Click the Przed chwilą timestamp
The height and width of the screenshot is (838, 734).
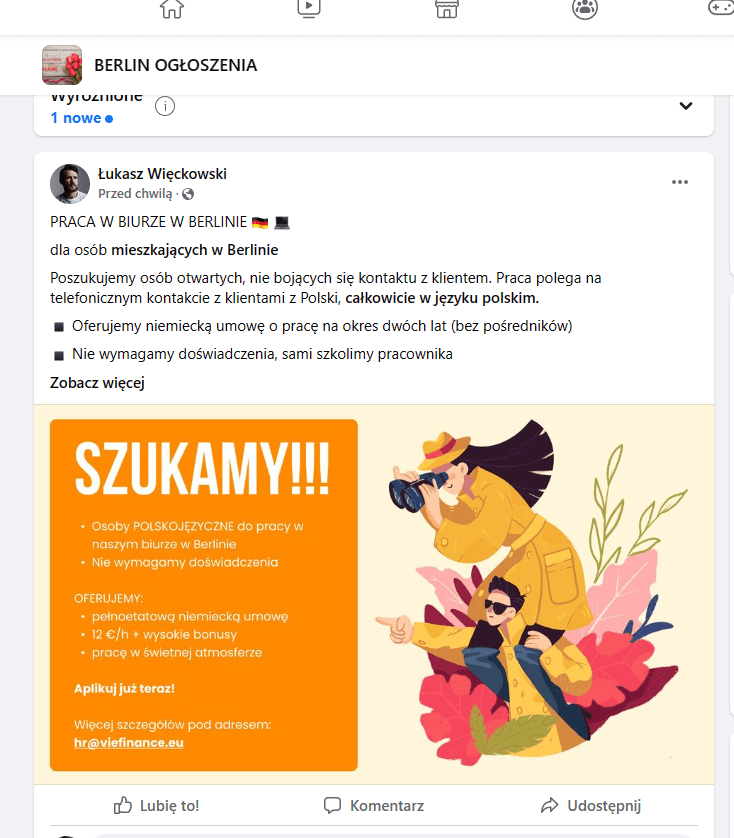(135, 194)
